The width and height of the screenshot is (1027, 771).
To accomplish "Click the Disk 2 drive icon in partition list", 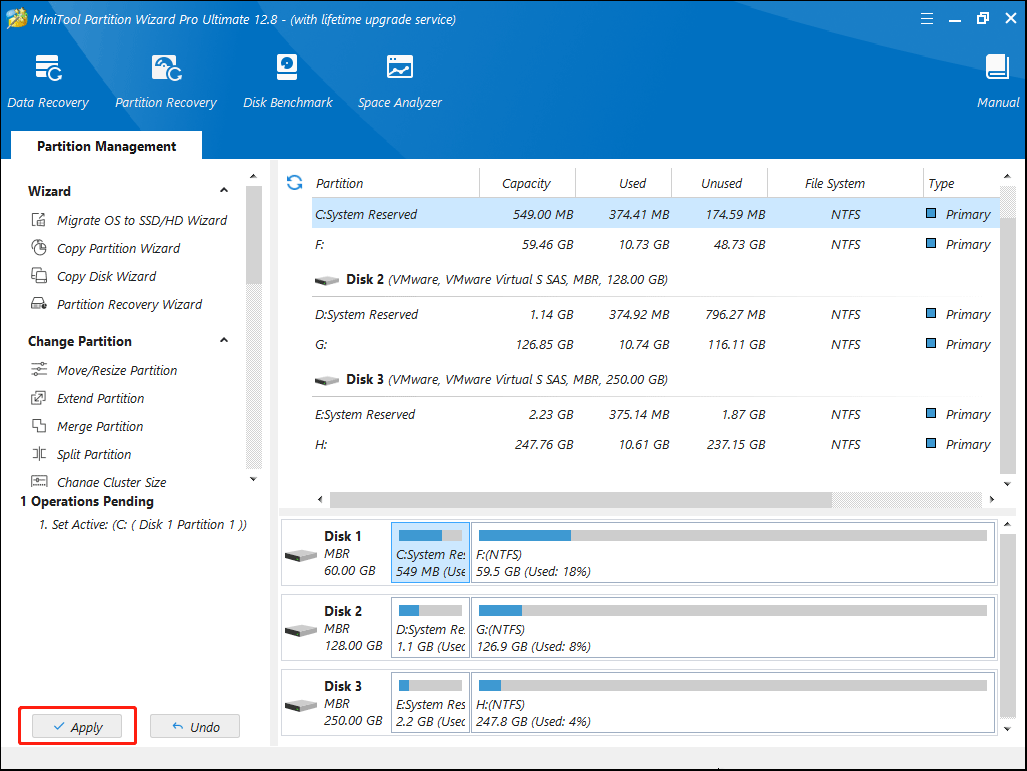I will click(327, 280).
